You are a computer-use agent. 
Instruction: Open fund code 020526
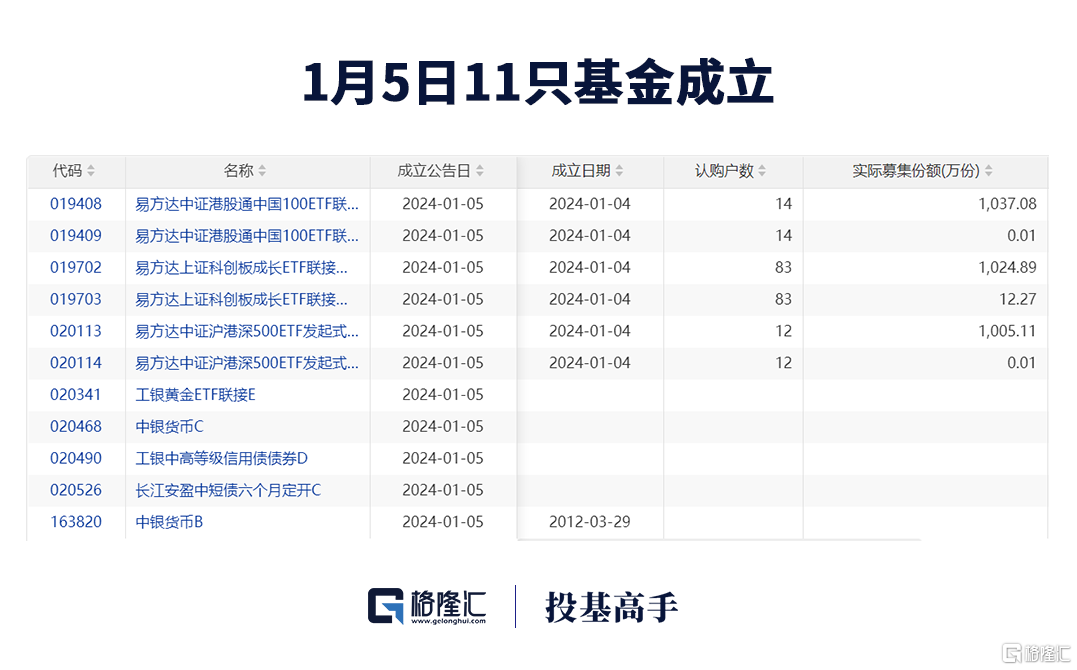[76, 490]
